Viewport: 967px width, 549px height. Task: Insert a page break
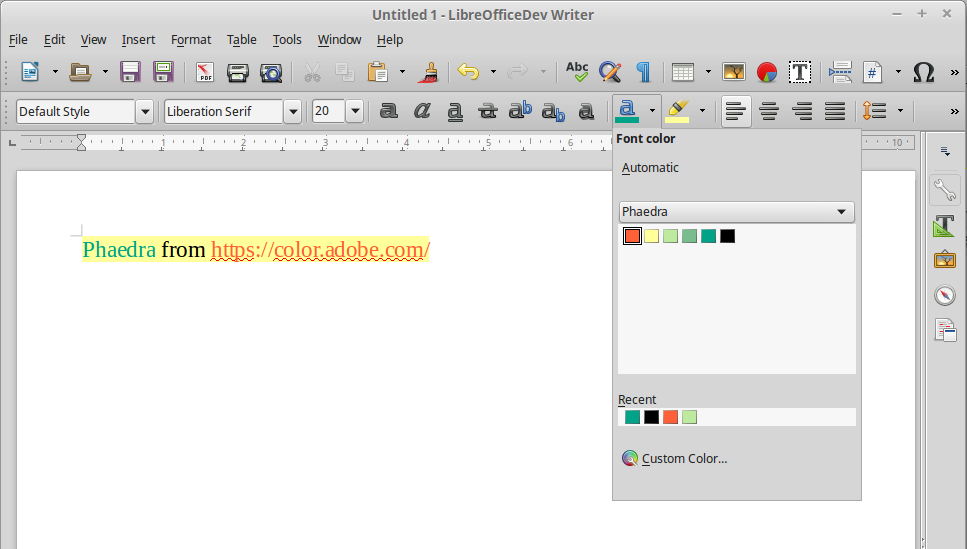(840, 72)
